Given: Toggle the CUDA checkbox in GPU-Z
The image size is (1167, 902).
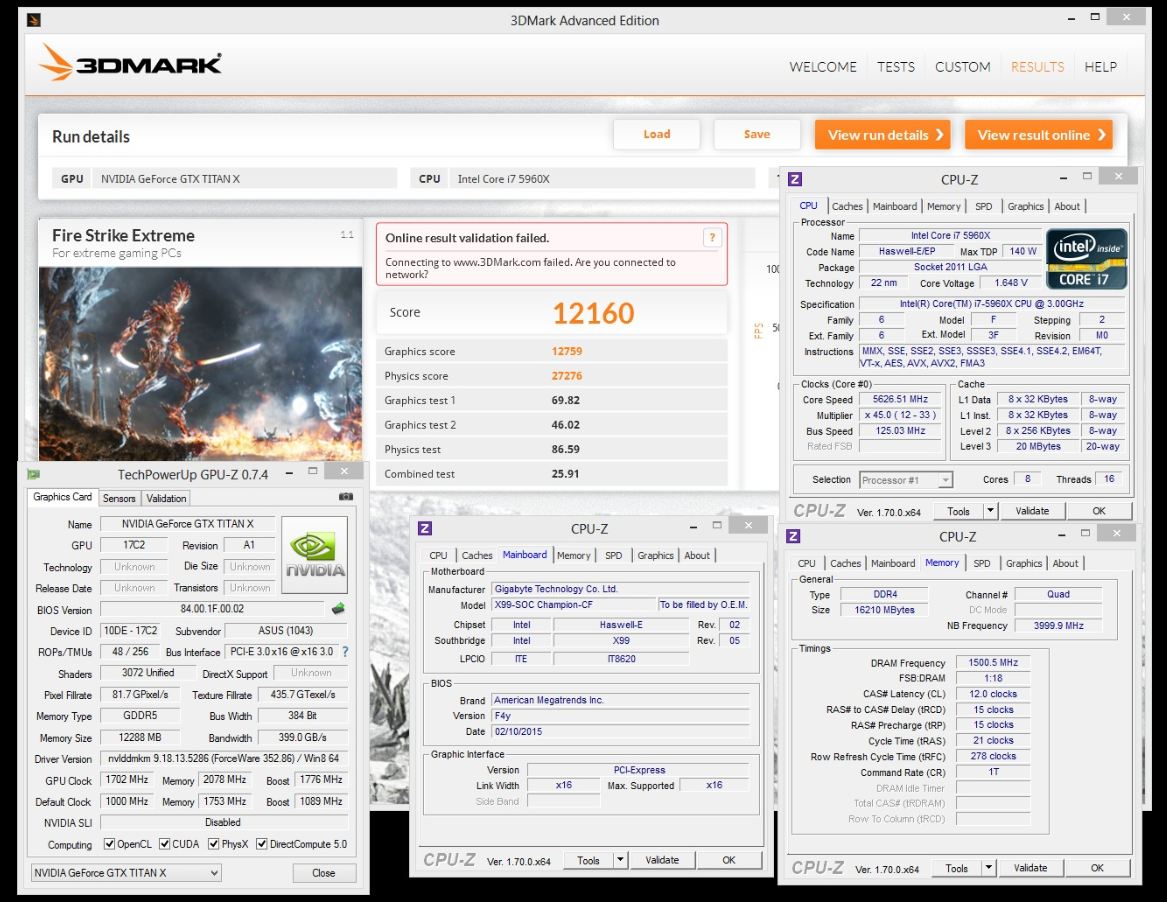Looking at the screenshot, I should (x=164, y=844).
